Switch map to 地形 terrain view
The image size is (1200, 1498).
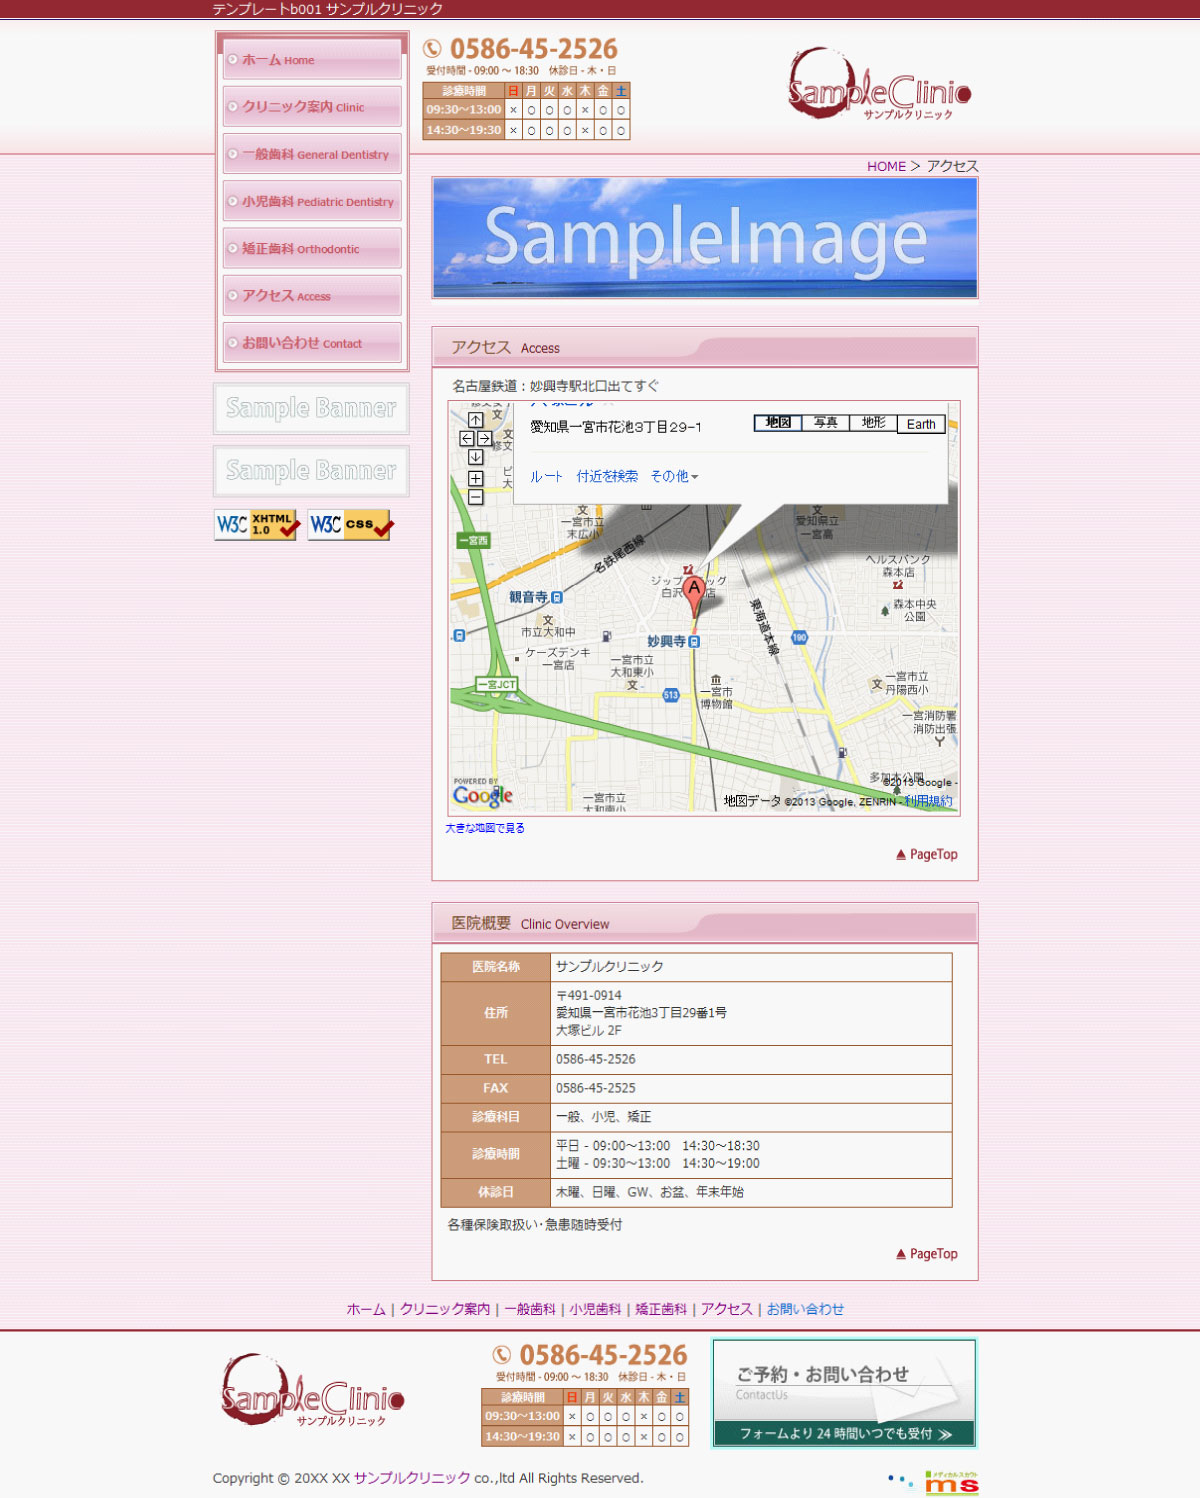(873, 423)
